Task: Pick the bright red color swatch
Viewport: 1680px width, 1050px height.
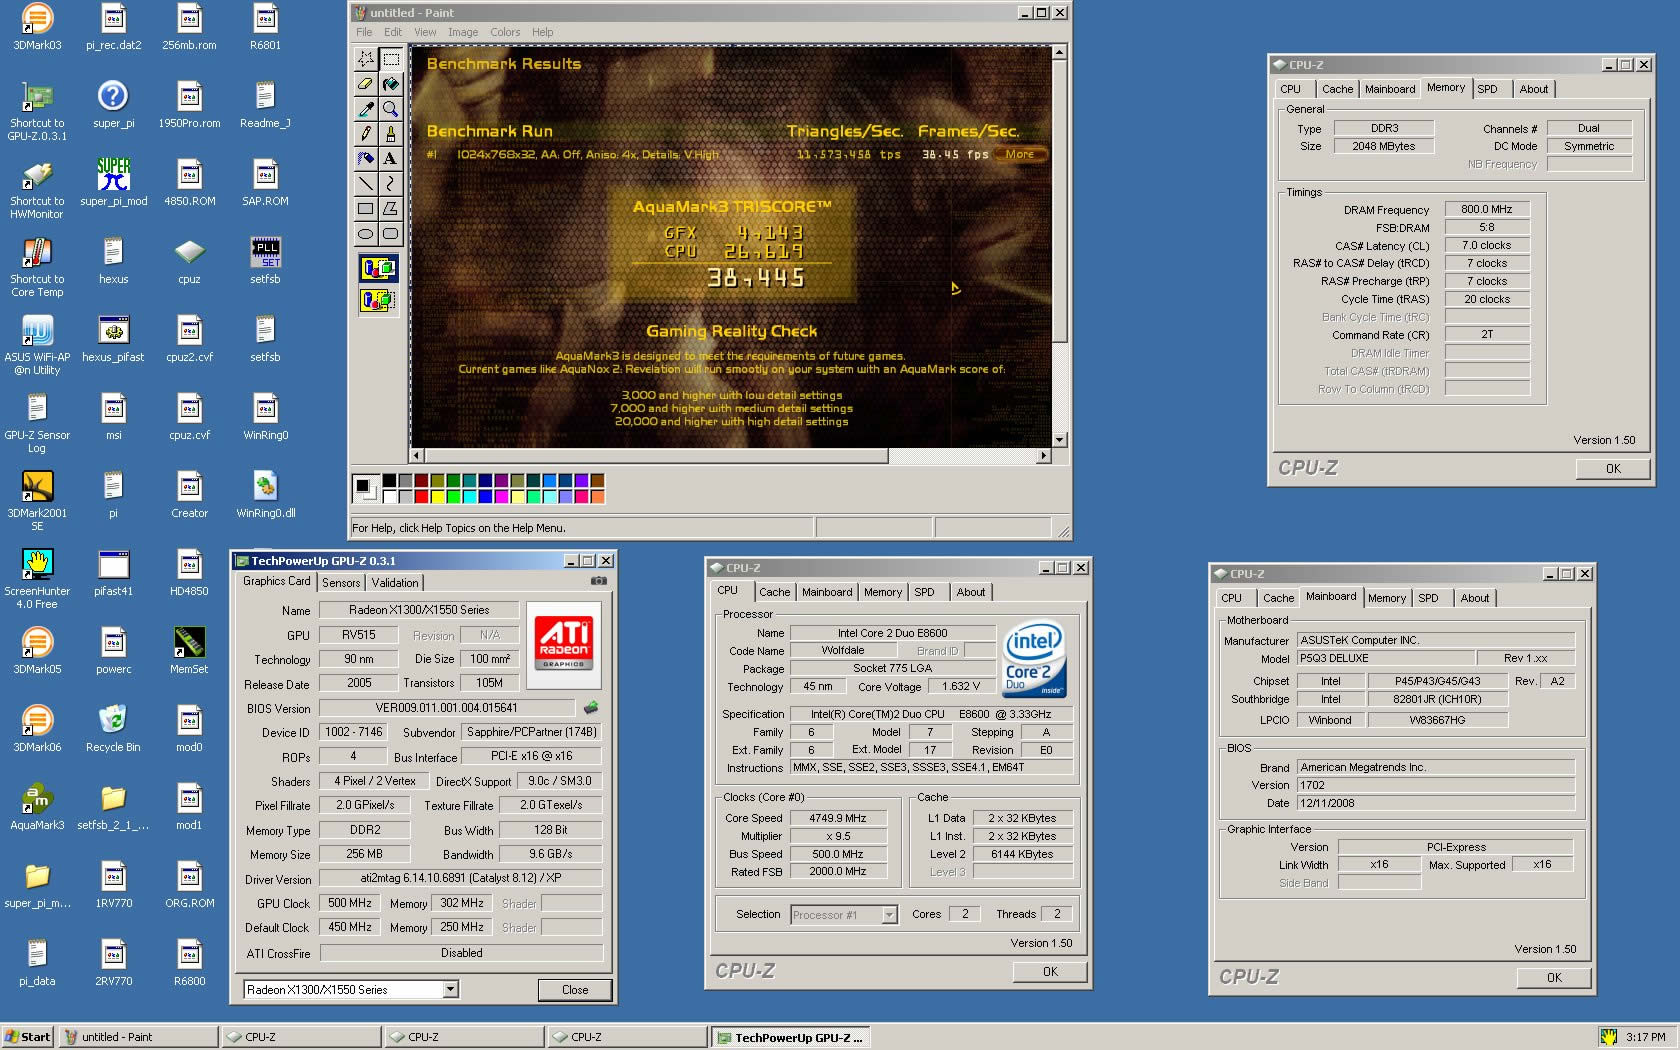Action: (x=421, y=496)
